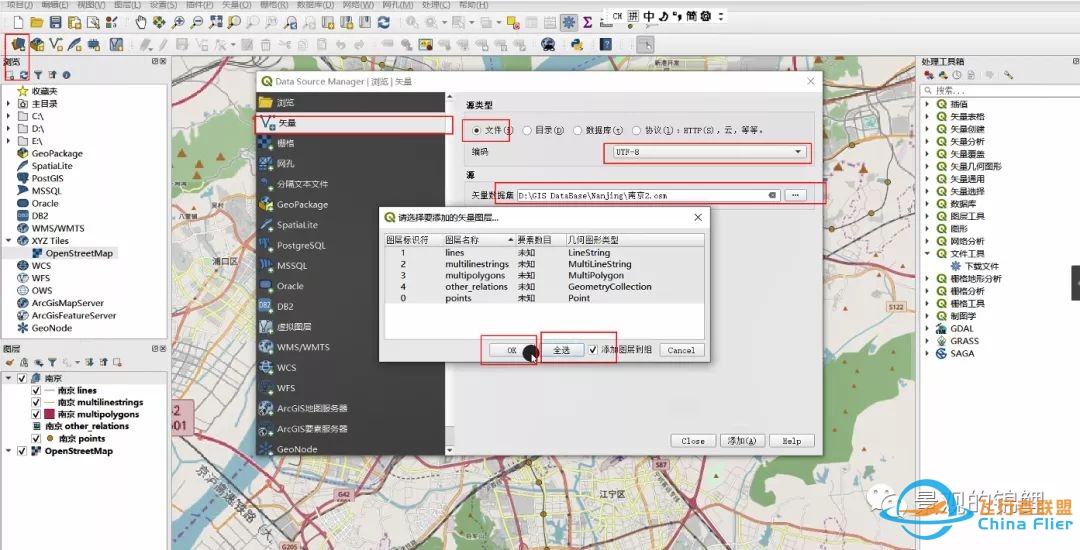Select the Pan Map hand tool

tap(141, 23)
